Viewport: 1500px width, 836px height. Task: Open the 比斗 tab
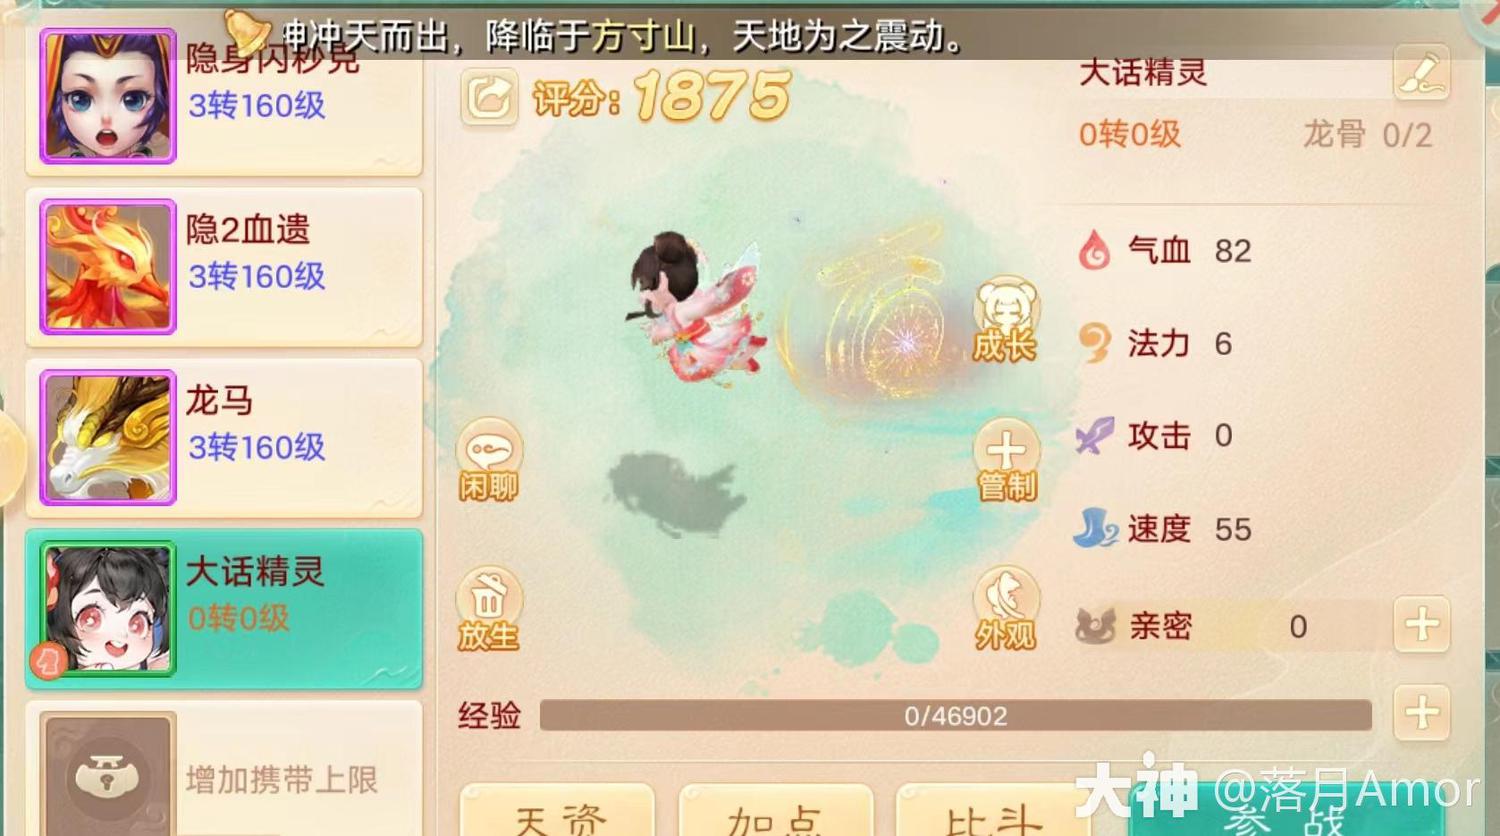pyautogui.click(x=994, y=810)
